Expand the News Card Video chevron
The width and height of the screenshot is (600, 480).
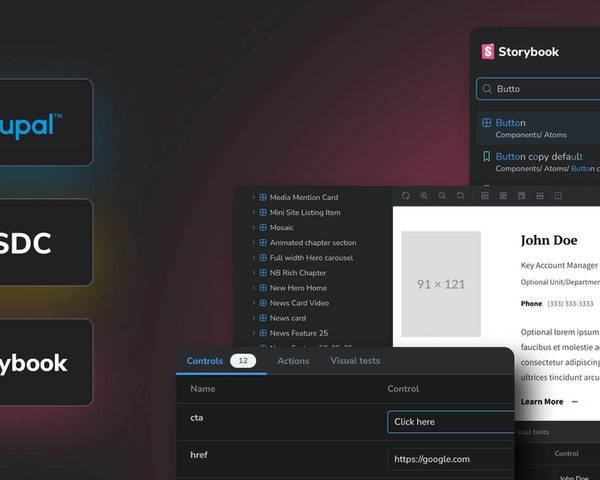click(253, 303)
